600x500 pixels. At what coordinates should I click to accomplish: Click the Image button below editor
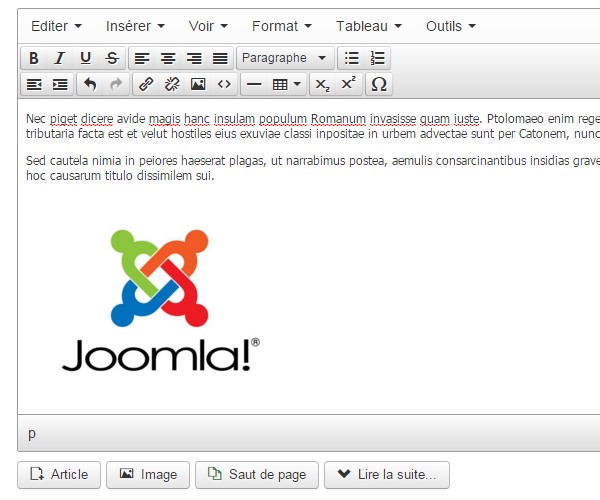click(148, 475)
